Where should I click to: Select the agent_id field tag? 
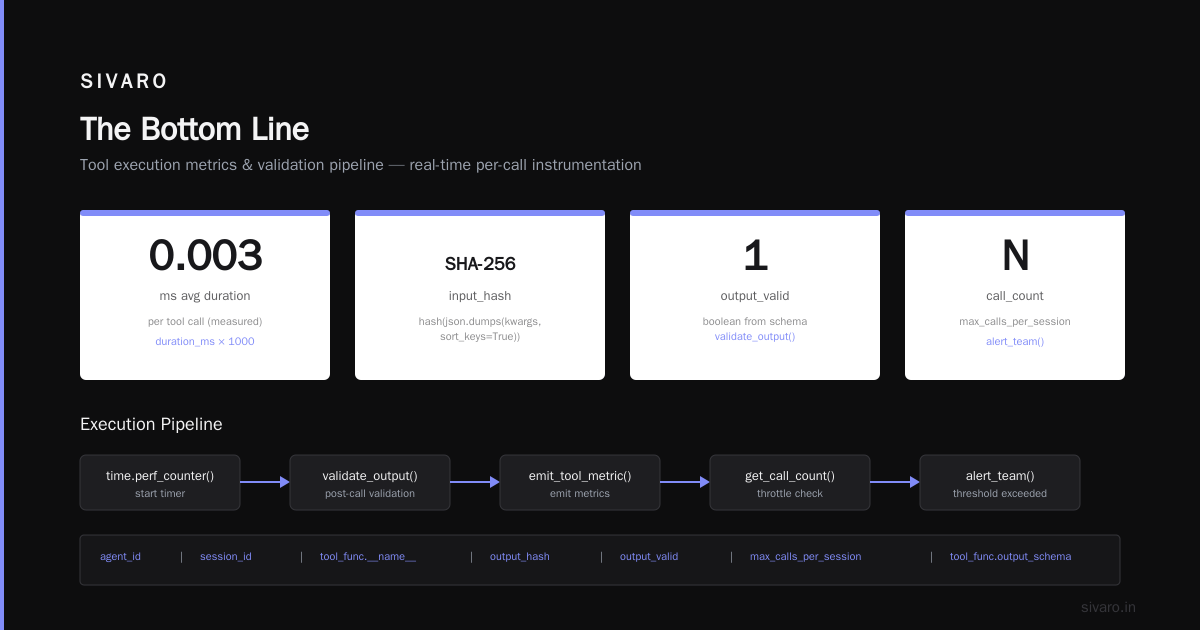click(x=120, y=557)
